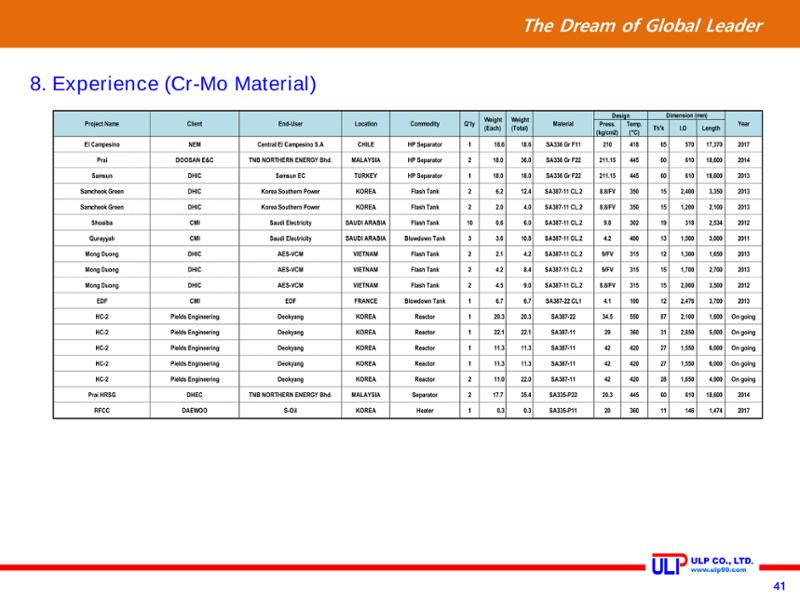800x600 pixels.
Task: Select the Shoaiba project cell
Action: click(x=102, y=223)
